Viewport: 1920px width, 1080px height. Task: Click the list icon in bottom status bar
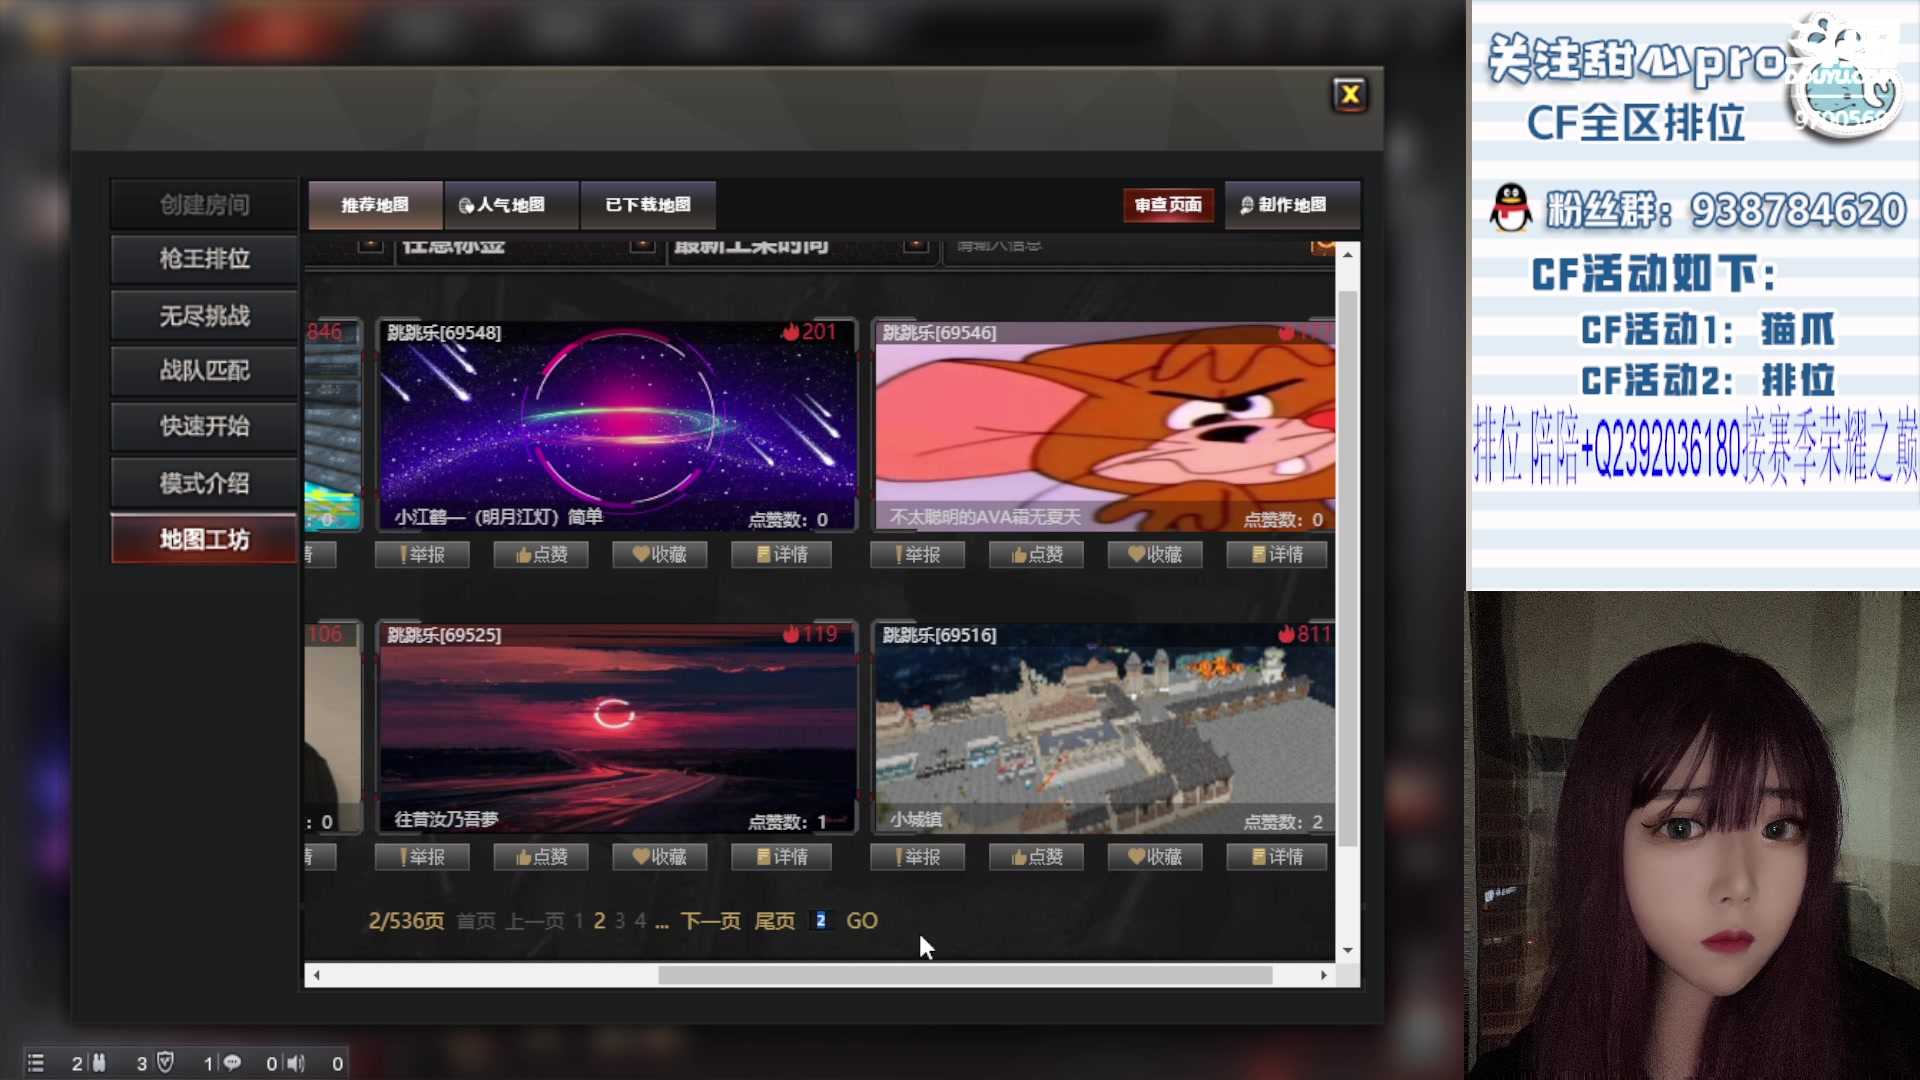click(36, 1063)
